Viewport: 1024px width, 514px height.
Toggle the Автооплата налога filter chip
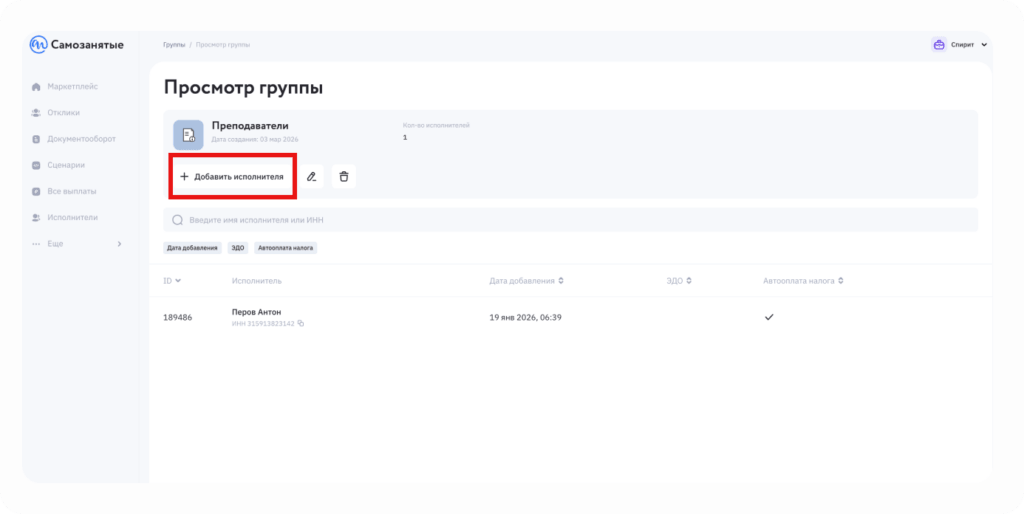[287, 247]
